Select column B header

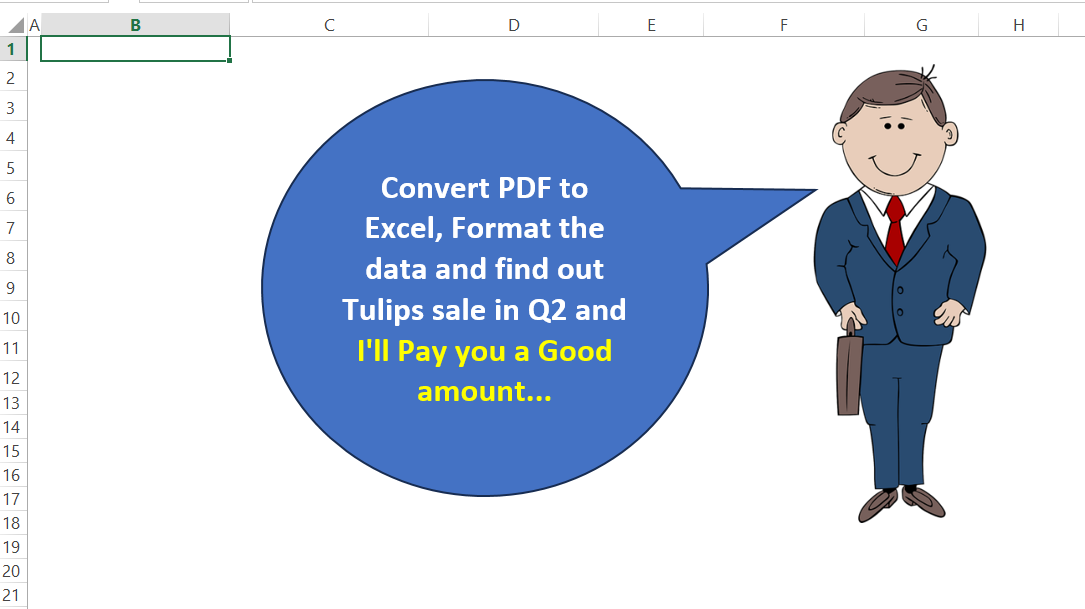(135, 25)
